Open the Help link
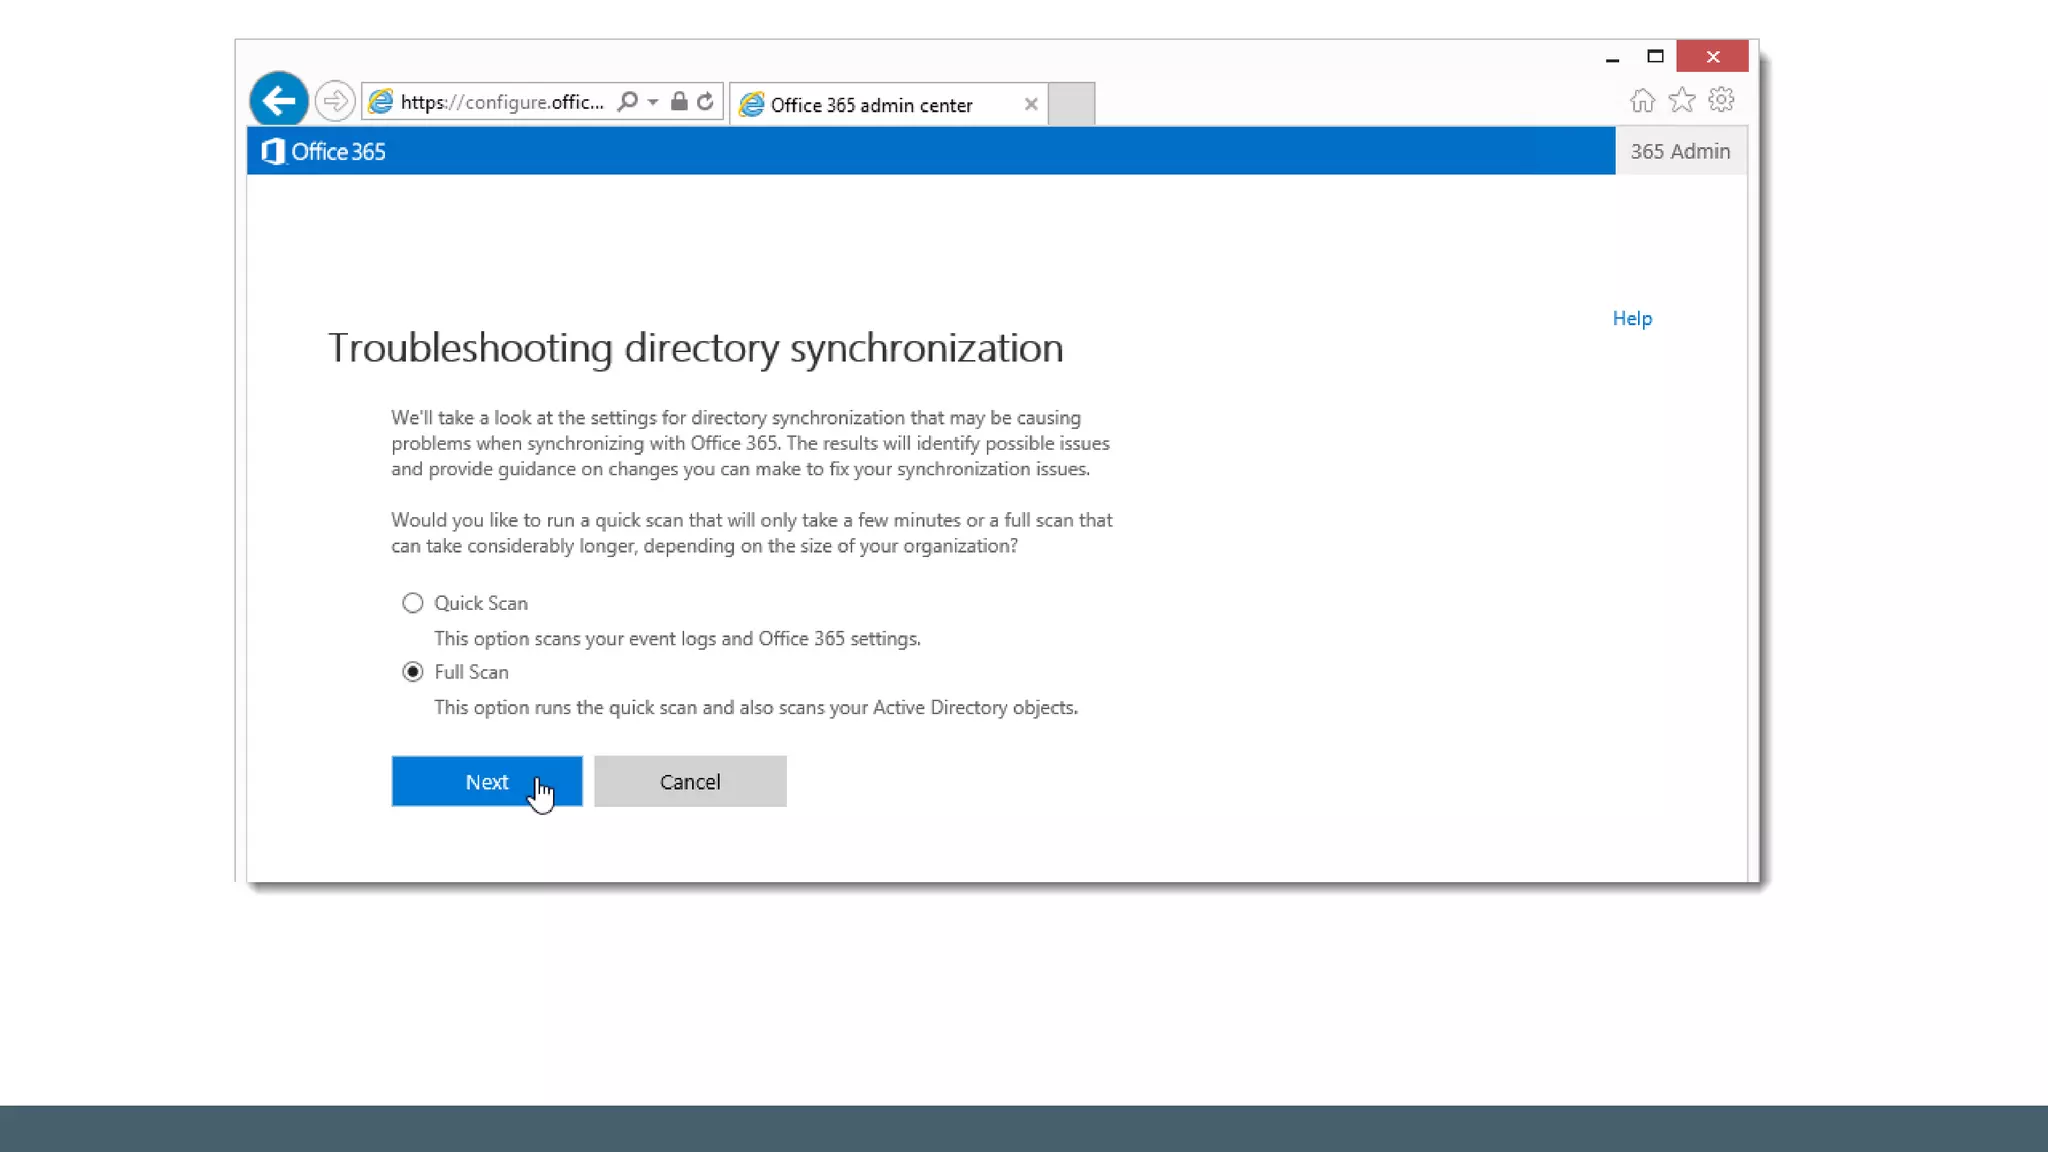2048x1152 pixels. click(1632, 318)
